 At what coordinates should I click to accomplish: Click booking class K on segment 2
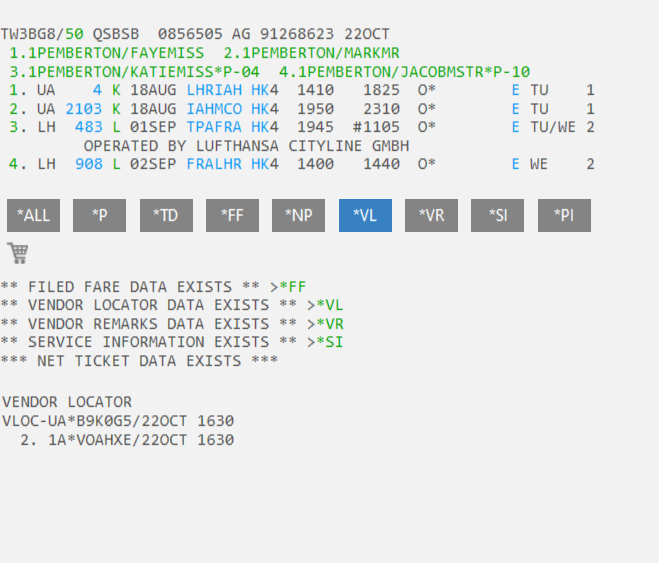116,109
